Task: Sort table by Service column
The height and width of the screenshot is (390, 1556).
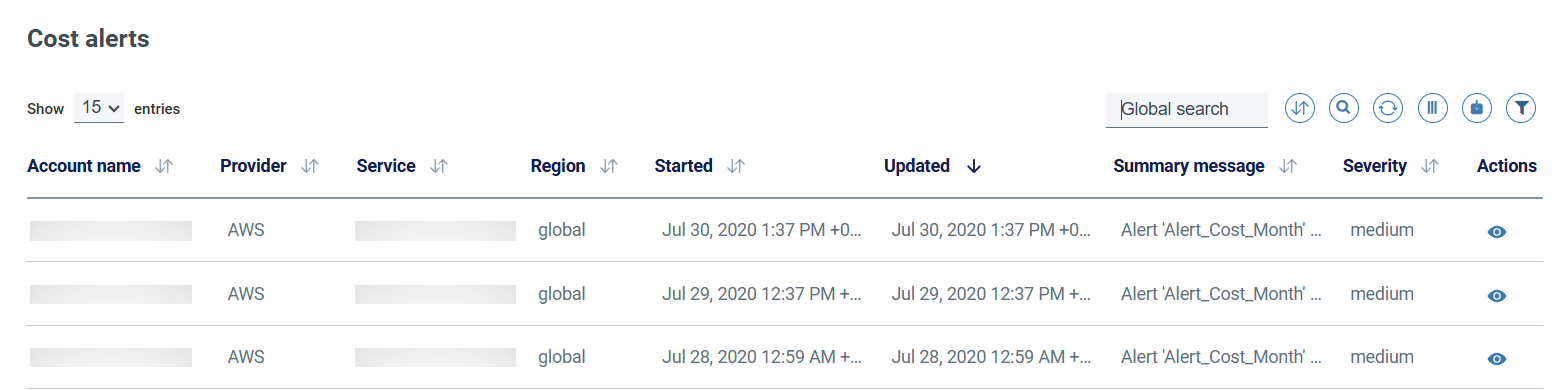Action: [438, 167]
